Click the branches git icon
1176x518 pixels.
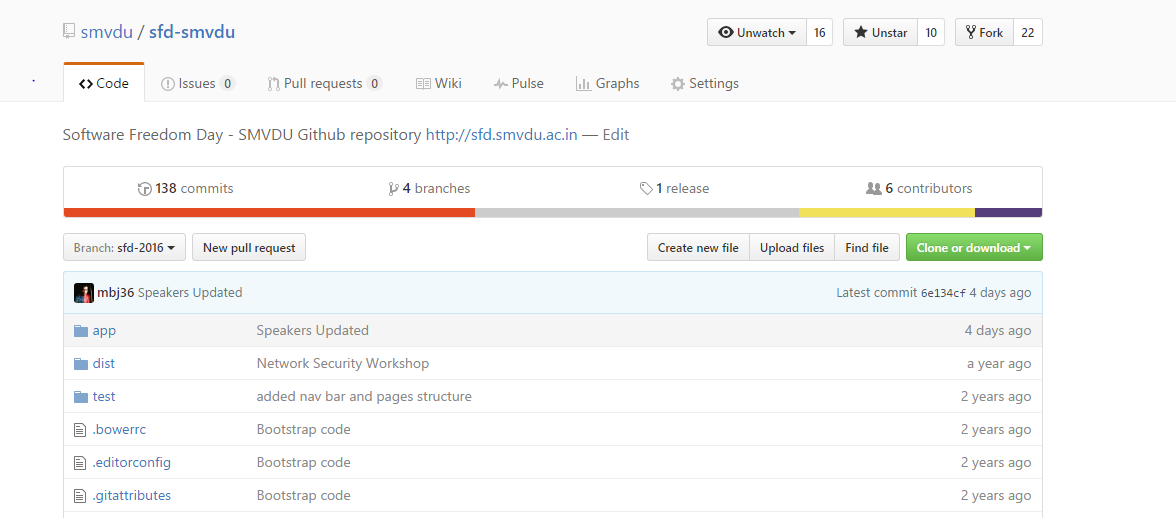[x=393, y=189]
